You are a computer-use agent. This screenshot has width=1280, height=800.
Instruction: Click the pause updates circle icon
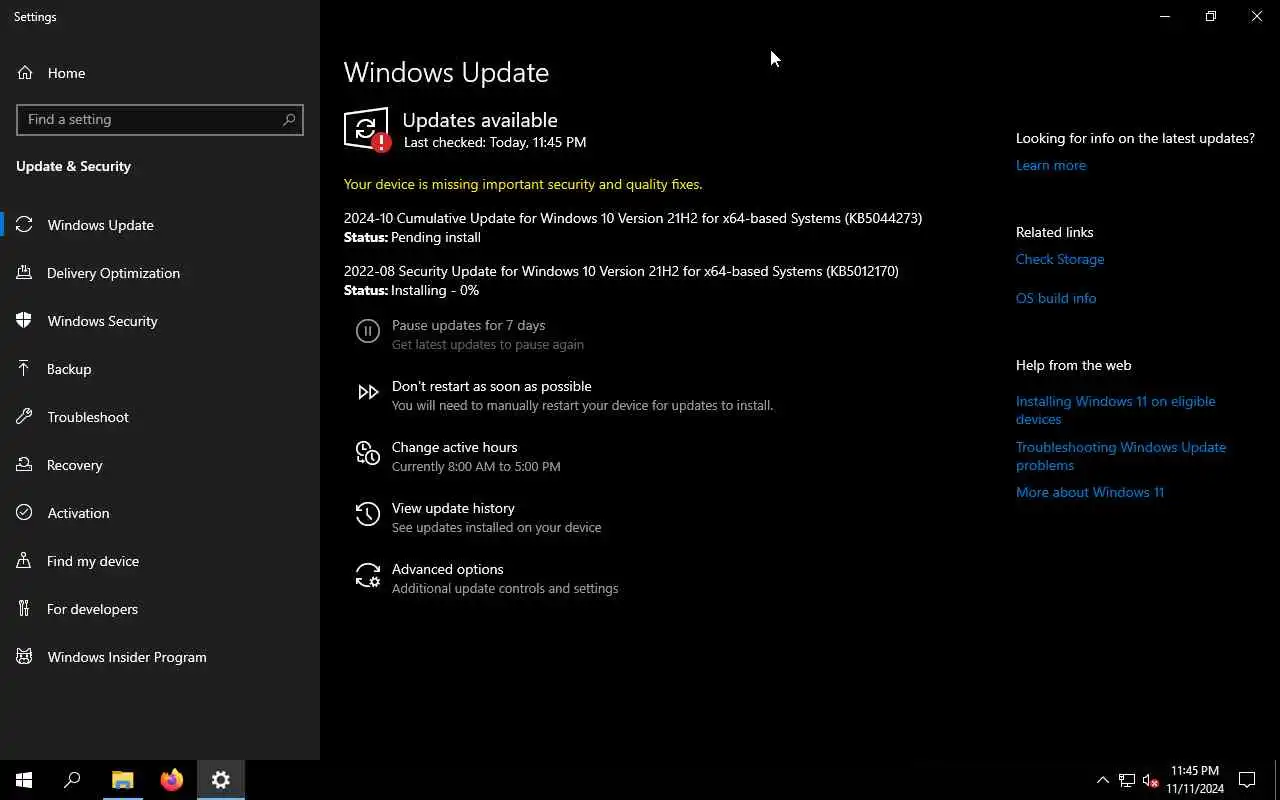[x=368, y=331]
